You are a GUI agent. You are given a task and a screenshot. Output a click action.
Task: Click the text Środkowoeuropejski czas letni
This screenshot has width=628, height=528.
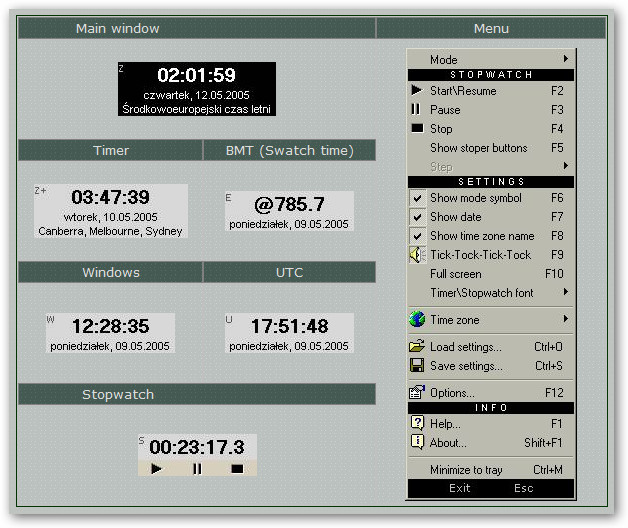pyautogui.click(x=196, y=109)
